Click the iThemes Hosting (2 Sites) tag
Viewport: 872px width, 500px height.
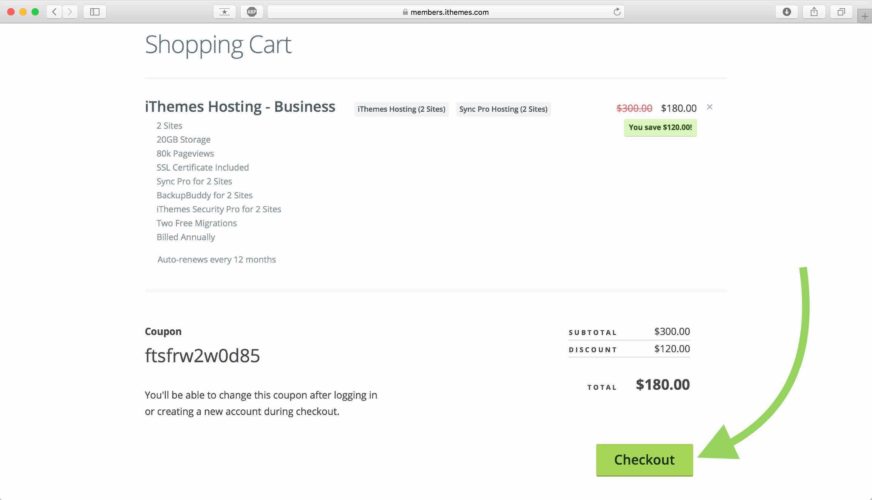pos(402,109)
